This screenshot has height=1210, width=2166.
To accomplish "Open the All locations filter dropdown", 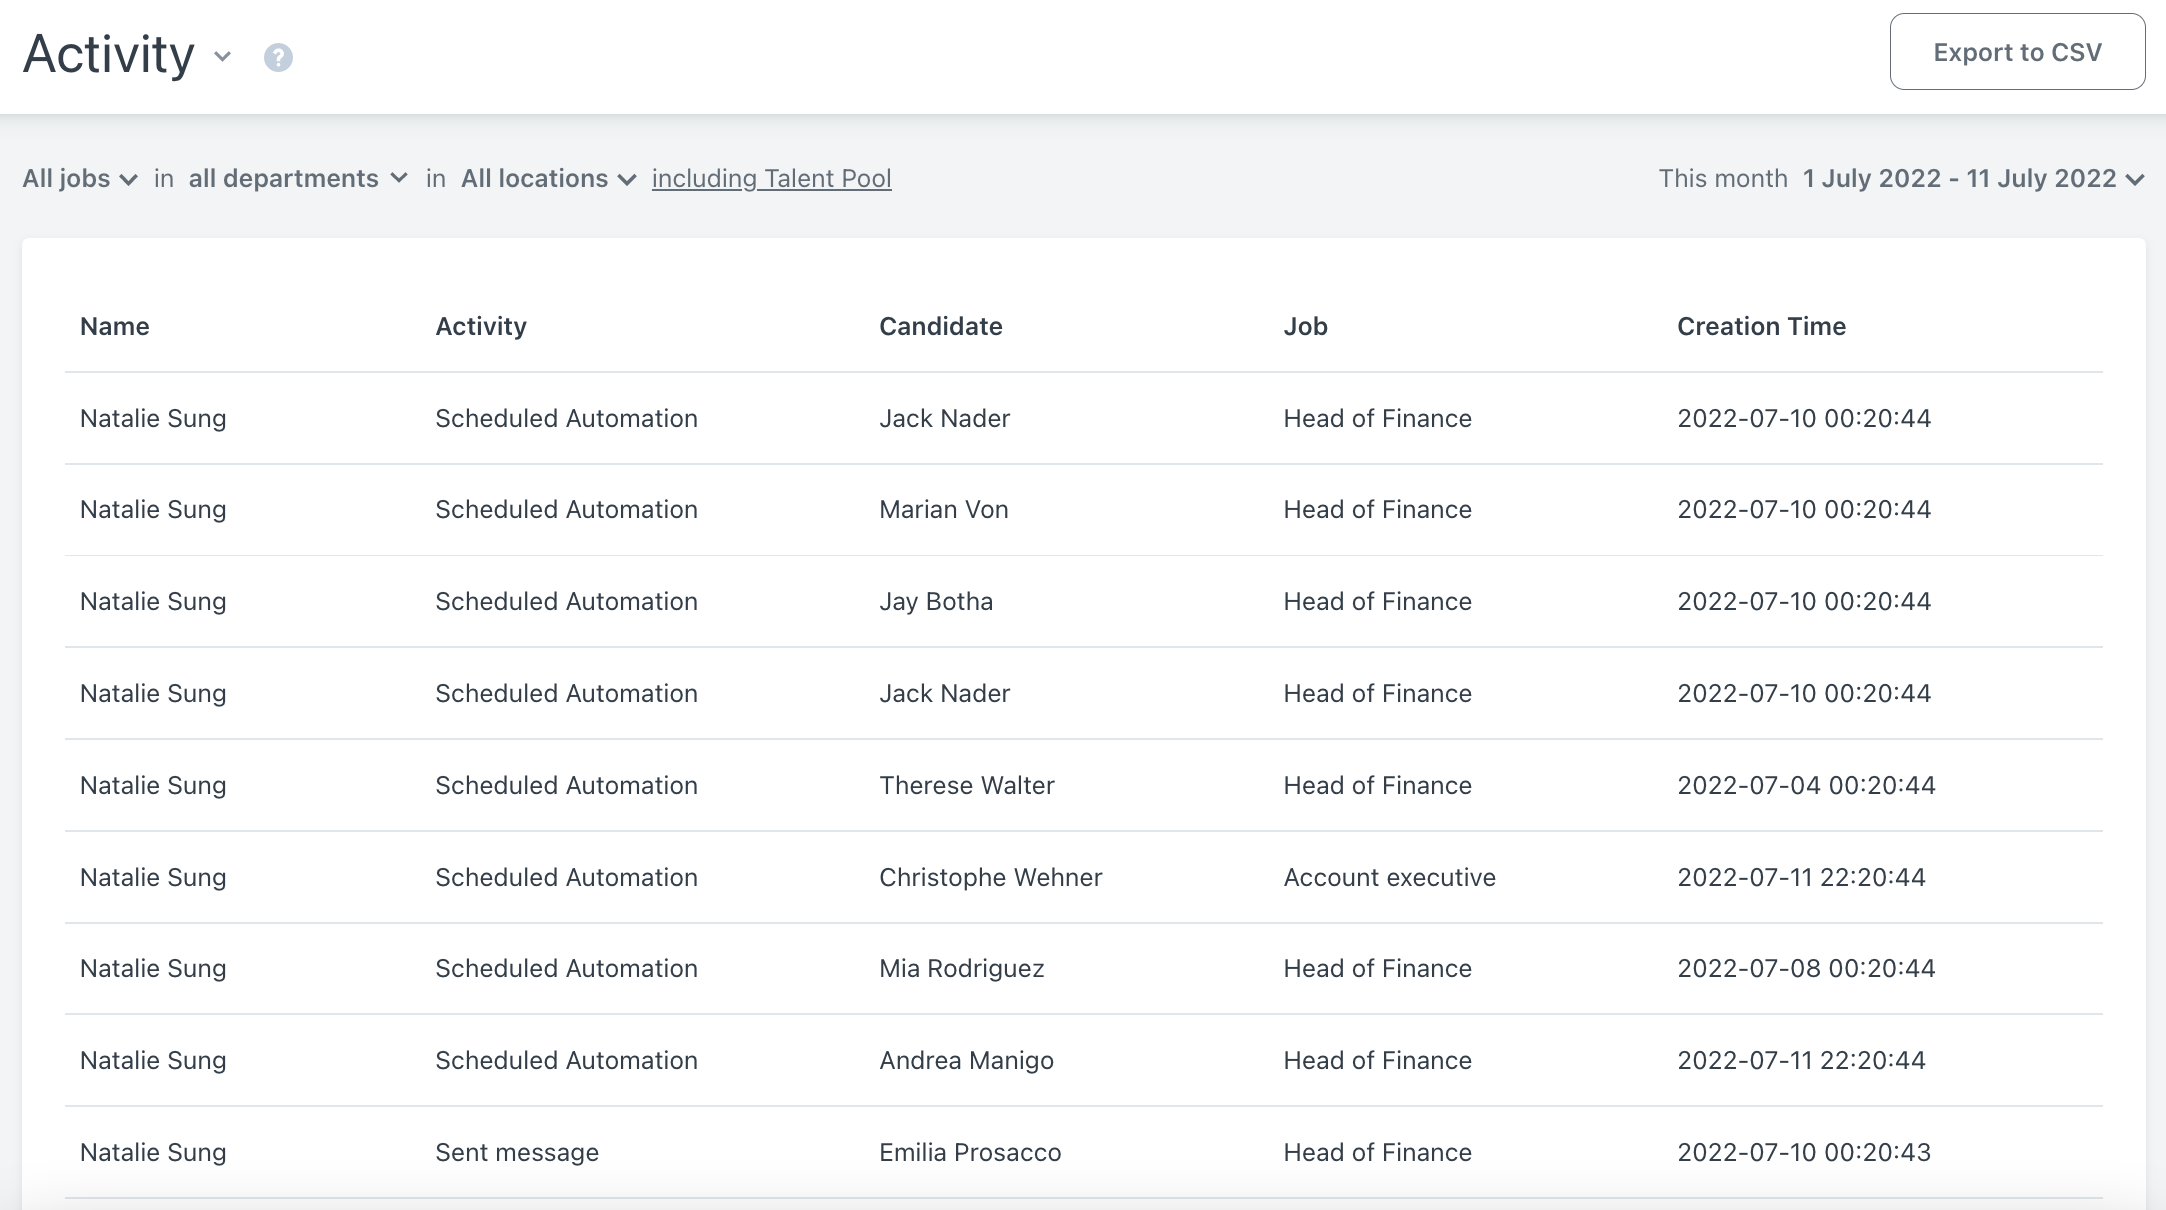I will [548, 178].
